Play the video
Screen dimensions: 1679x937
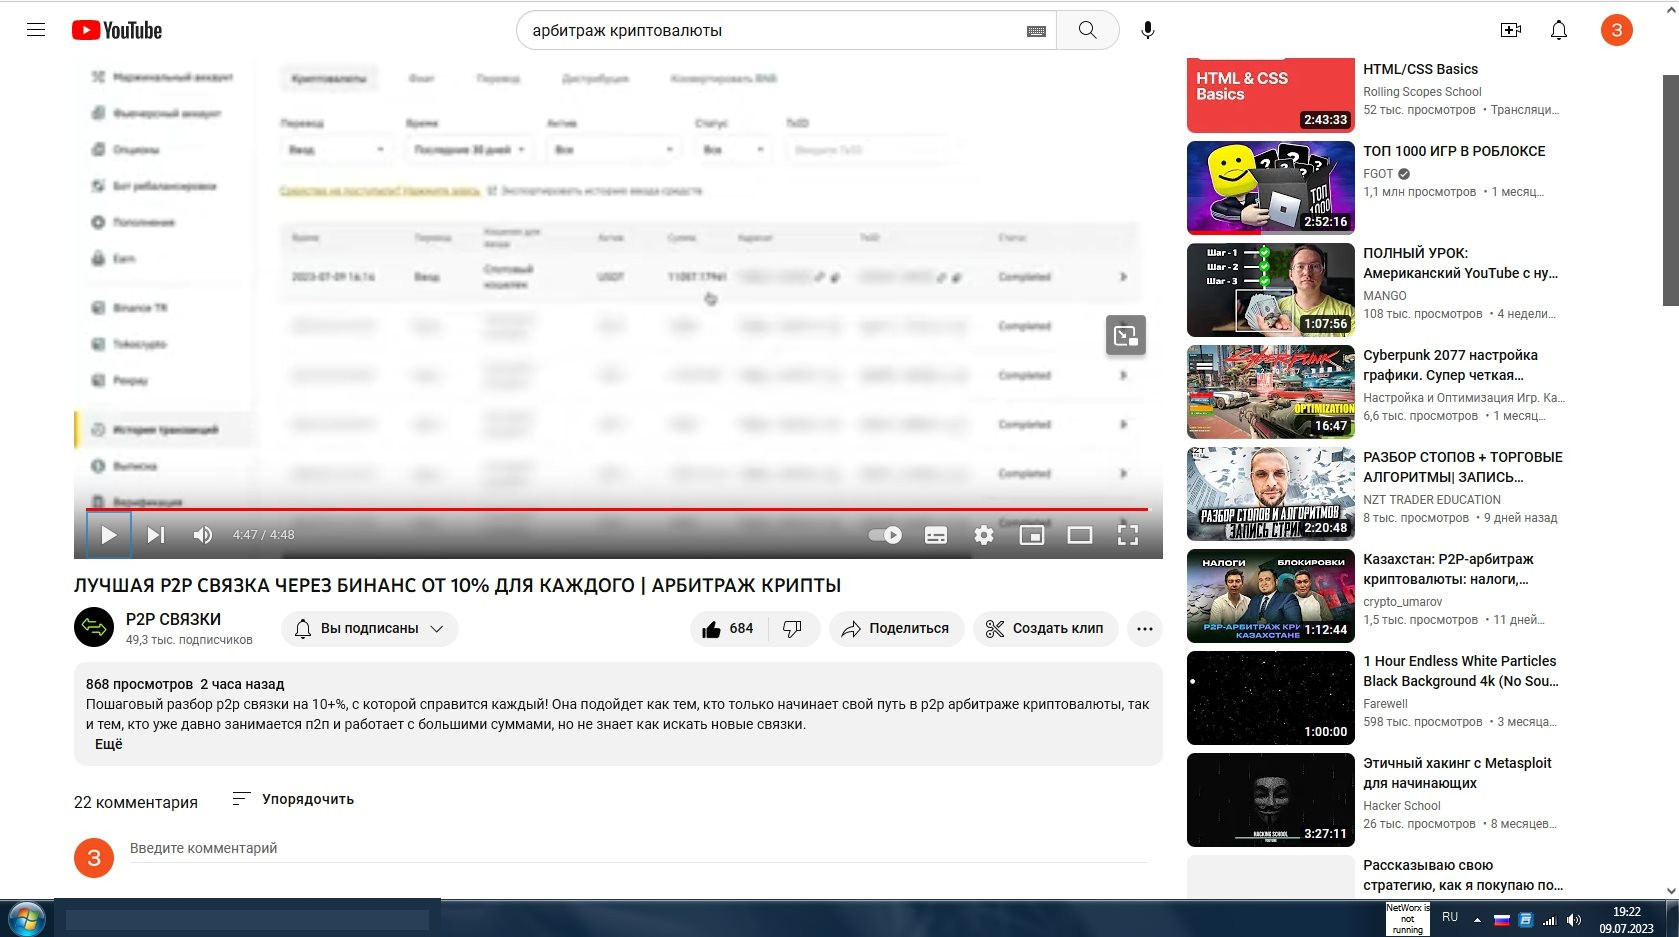[x=109, y=535]
